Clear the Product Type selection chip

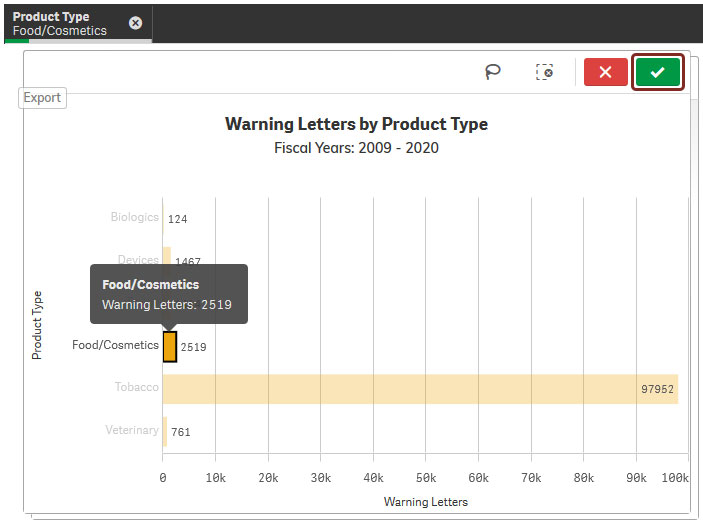136,23
